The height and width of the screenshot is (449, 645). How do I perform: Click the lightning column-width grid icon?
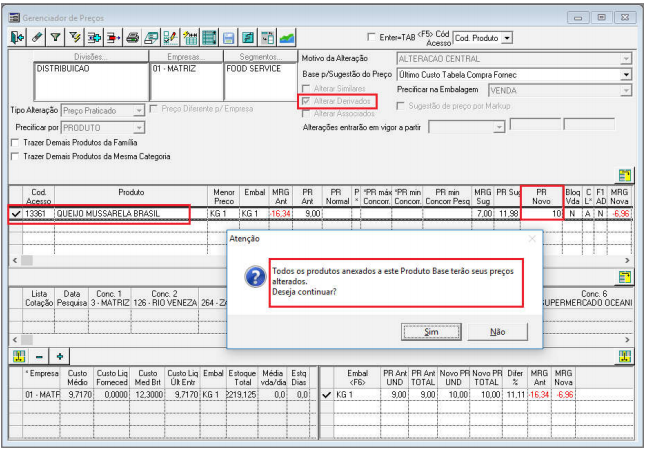(x=190, y=38)
